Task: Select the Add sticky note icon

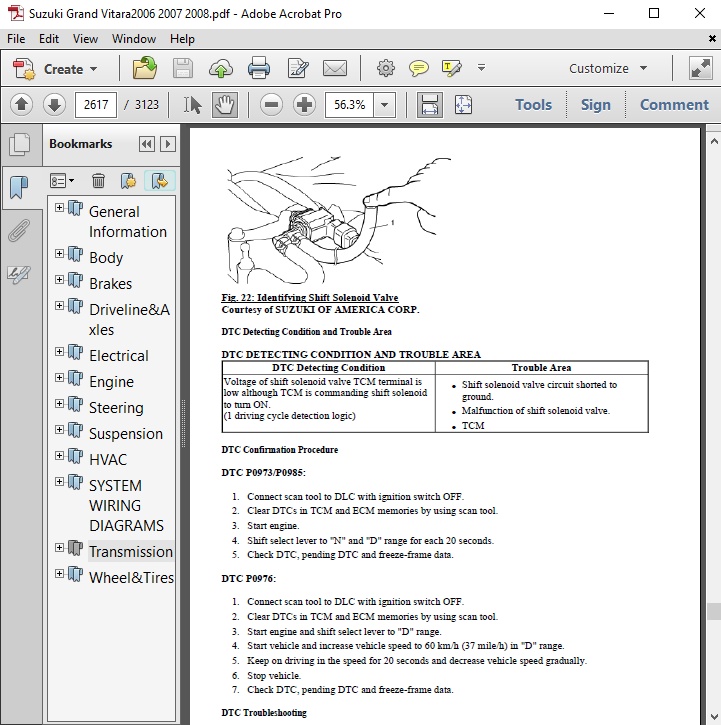Action: 419,68
